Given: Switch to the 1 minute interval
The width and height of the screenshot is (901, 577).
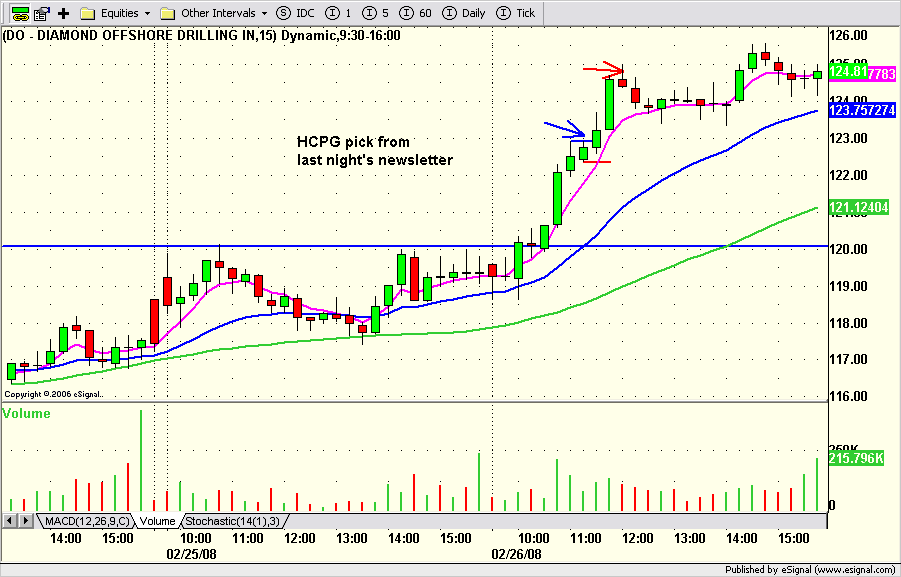Looking at the screenshot, I should coord(340,13).
